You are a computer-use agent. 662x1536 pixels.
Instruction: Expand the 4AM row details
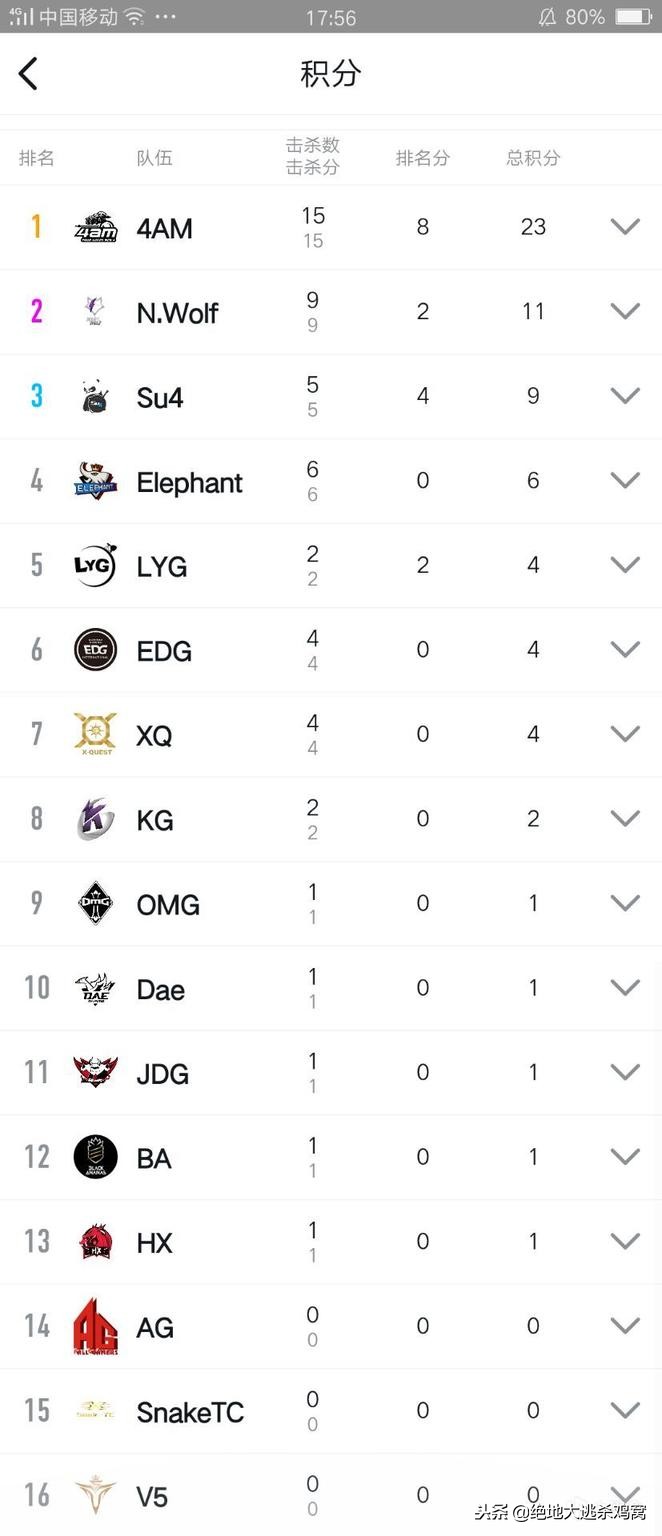[x=625, y=227]
